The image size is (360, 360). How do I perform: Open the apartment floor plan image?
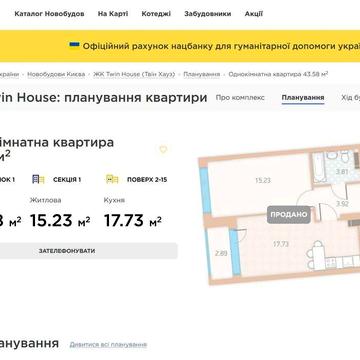click(279, 215)
